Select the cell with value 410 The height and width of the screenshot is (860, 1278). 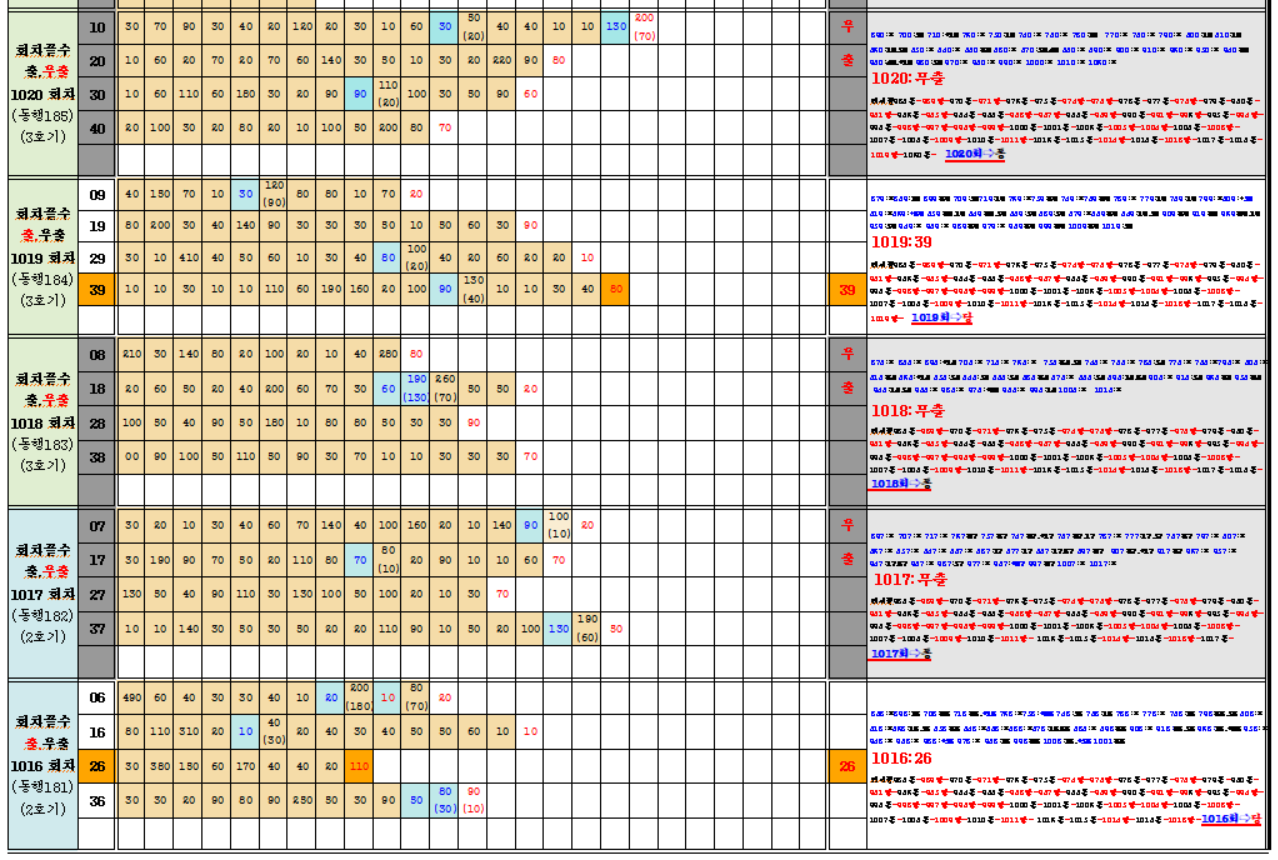click(188, 257)
